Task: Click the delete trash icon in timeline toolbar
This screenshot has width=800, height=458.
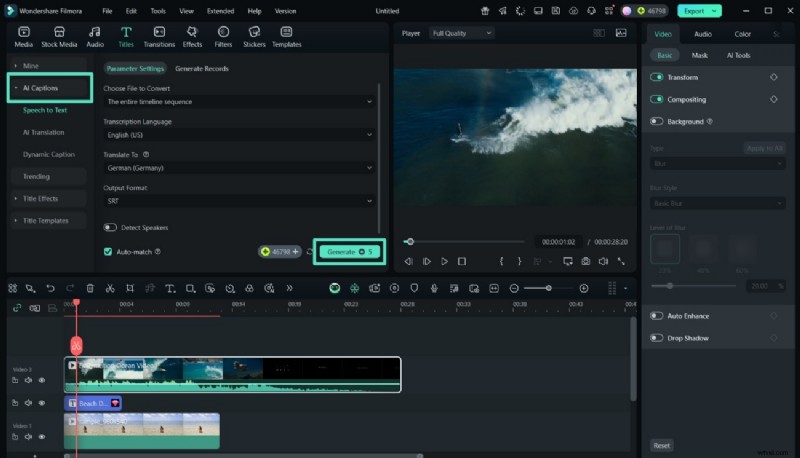Action: click(x=90, y=288)
